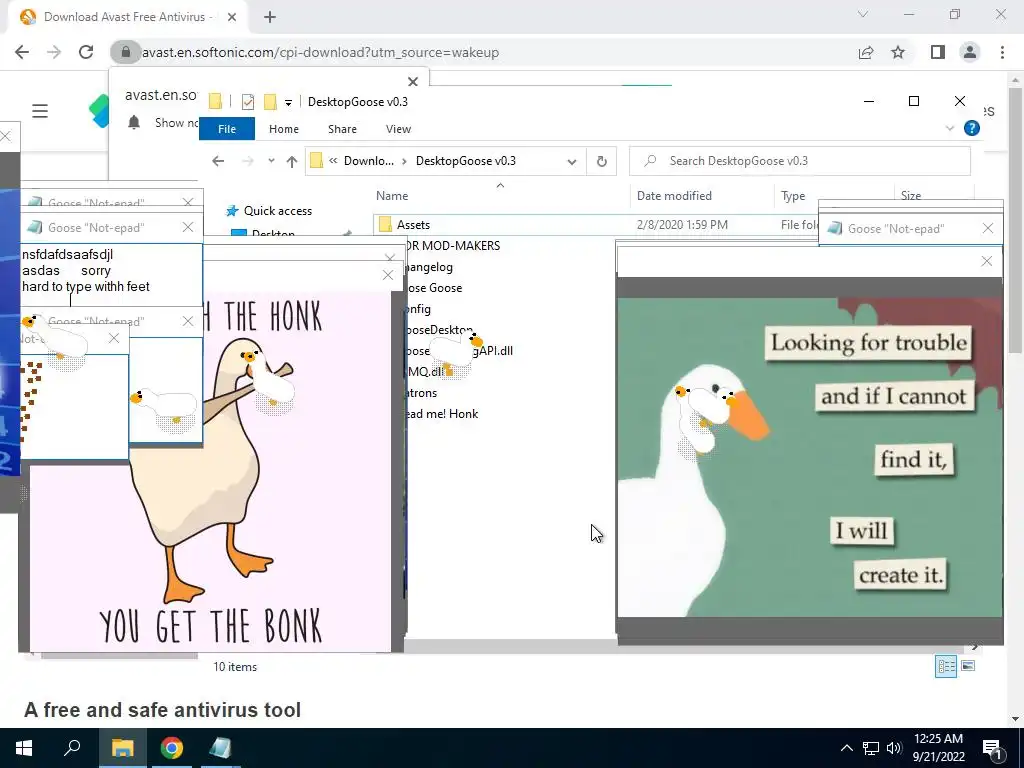Image resolution: width=1024 pixels, height=768 pixels.
Task: Switch to Chrome on the taskbar
Action: pos(172,748)
